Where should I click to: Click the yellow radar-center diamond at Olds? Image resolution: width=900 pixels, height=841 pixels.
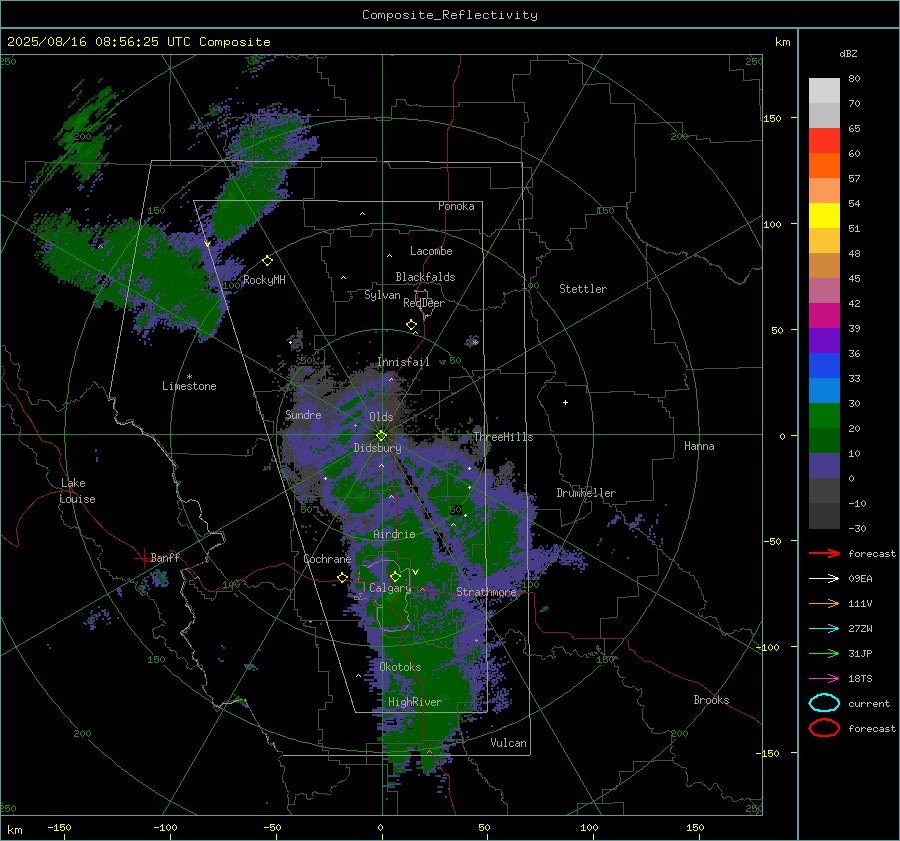tap(381, 436)
